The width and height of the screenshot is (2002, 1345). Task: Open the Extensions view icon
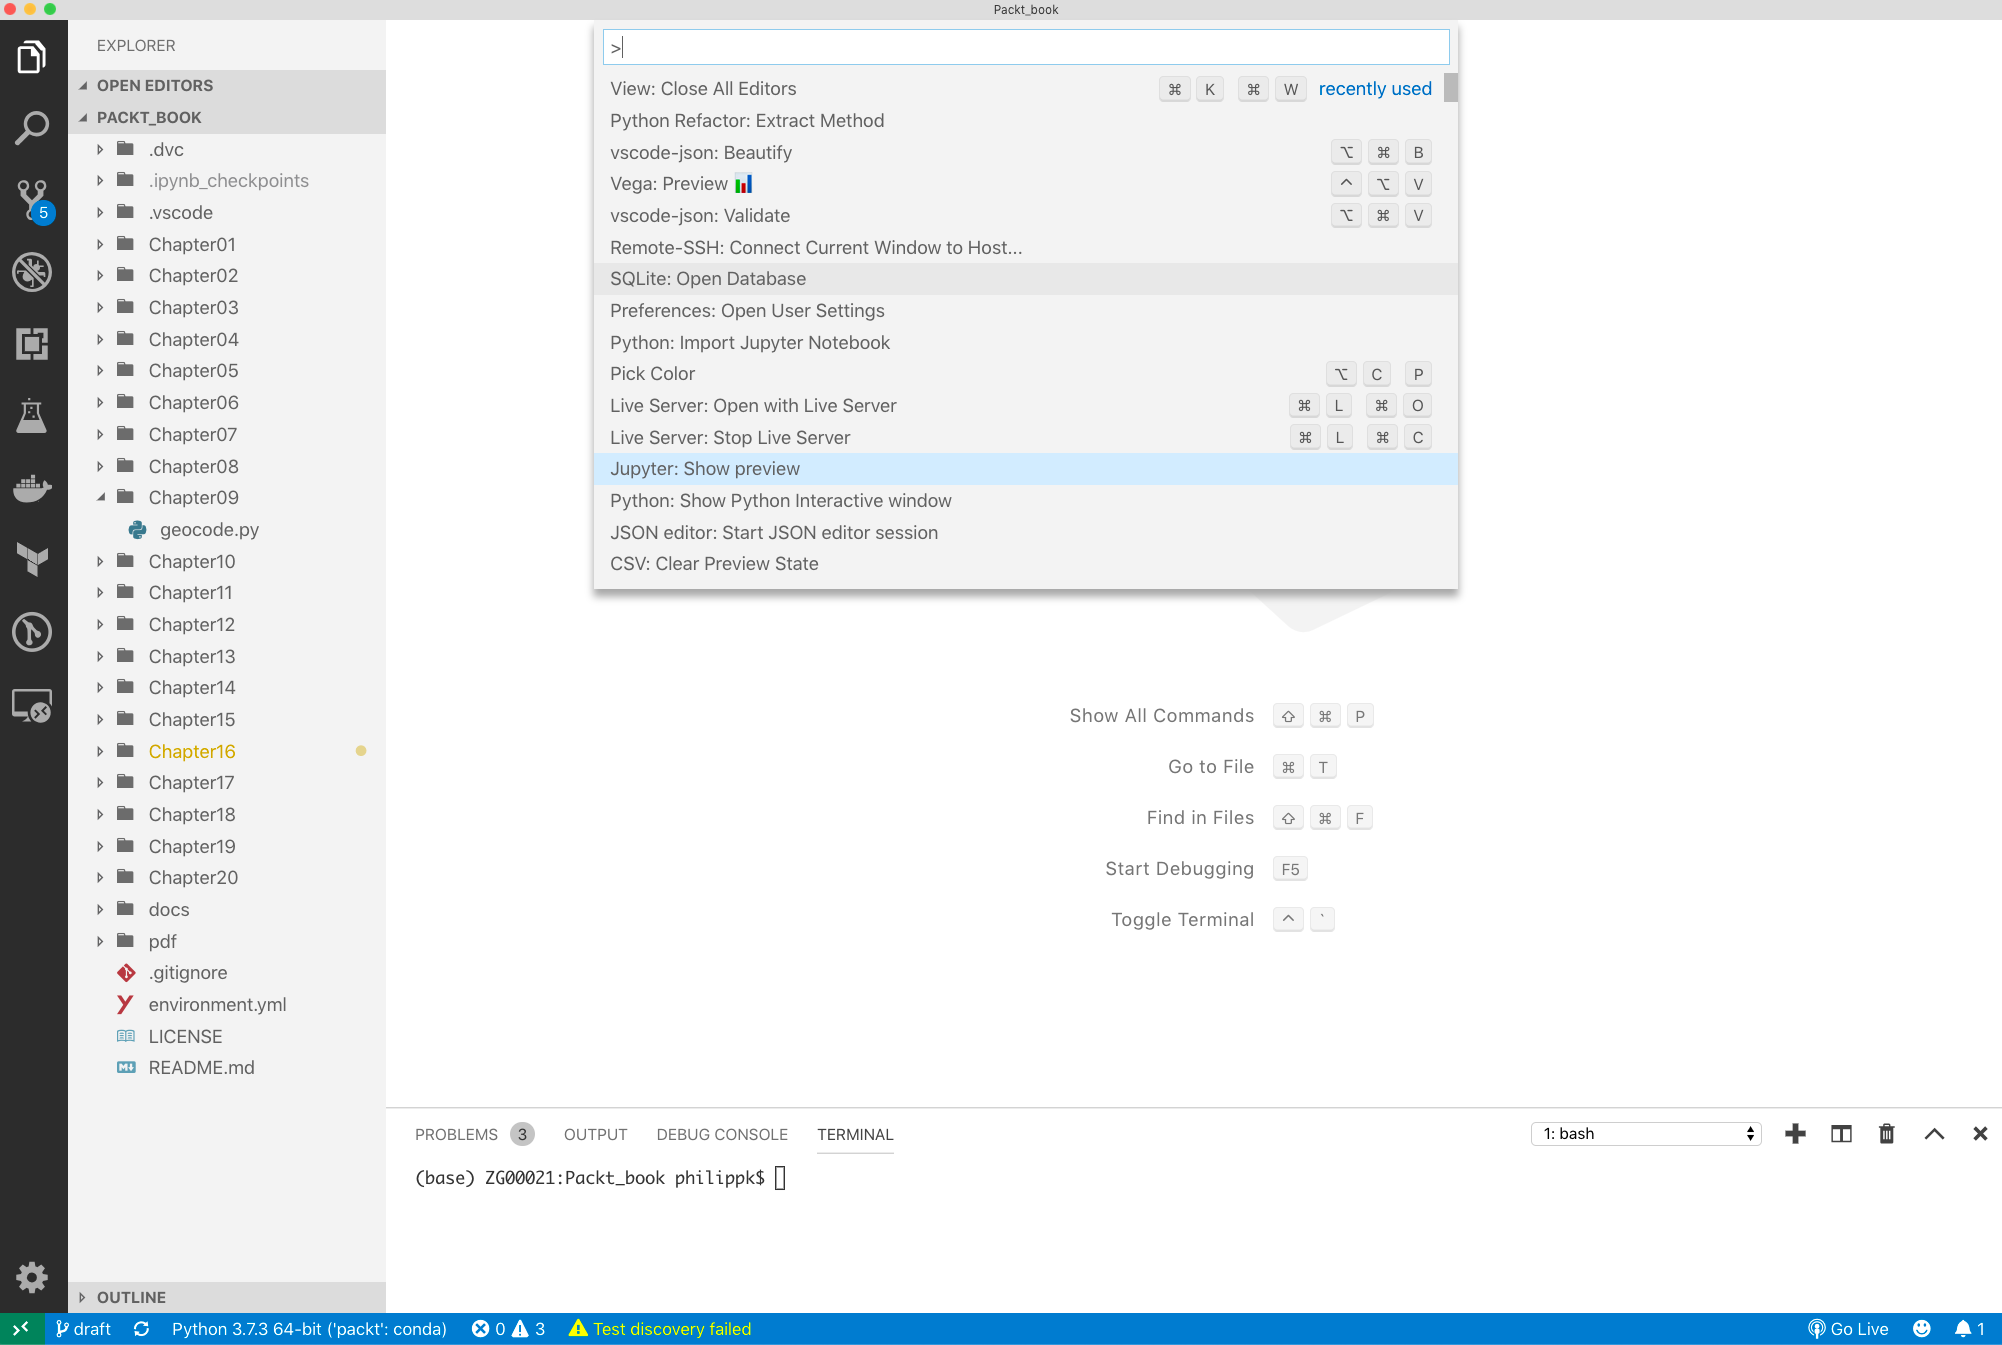[32, 344]
